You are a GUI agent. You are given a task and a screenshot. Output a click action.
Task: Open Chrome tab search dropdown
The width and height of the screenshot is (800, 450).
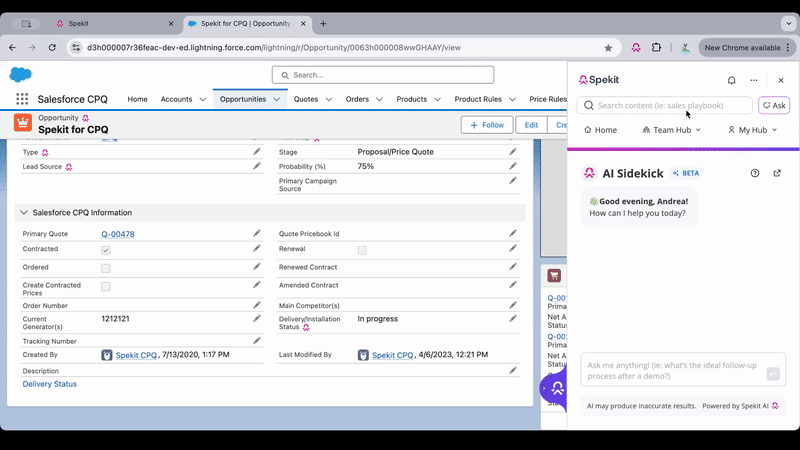click(x=789, y=23)
